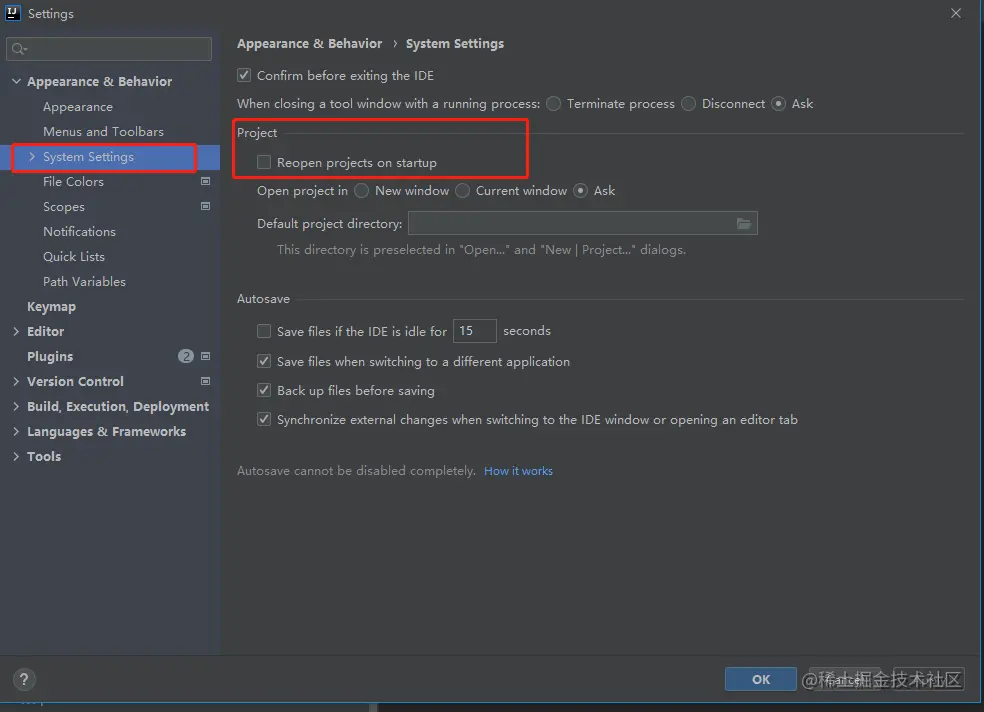Toggle Save files when switching application
Viewport: 984px width, 712px height.
tap(264, 361)
